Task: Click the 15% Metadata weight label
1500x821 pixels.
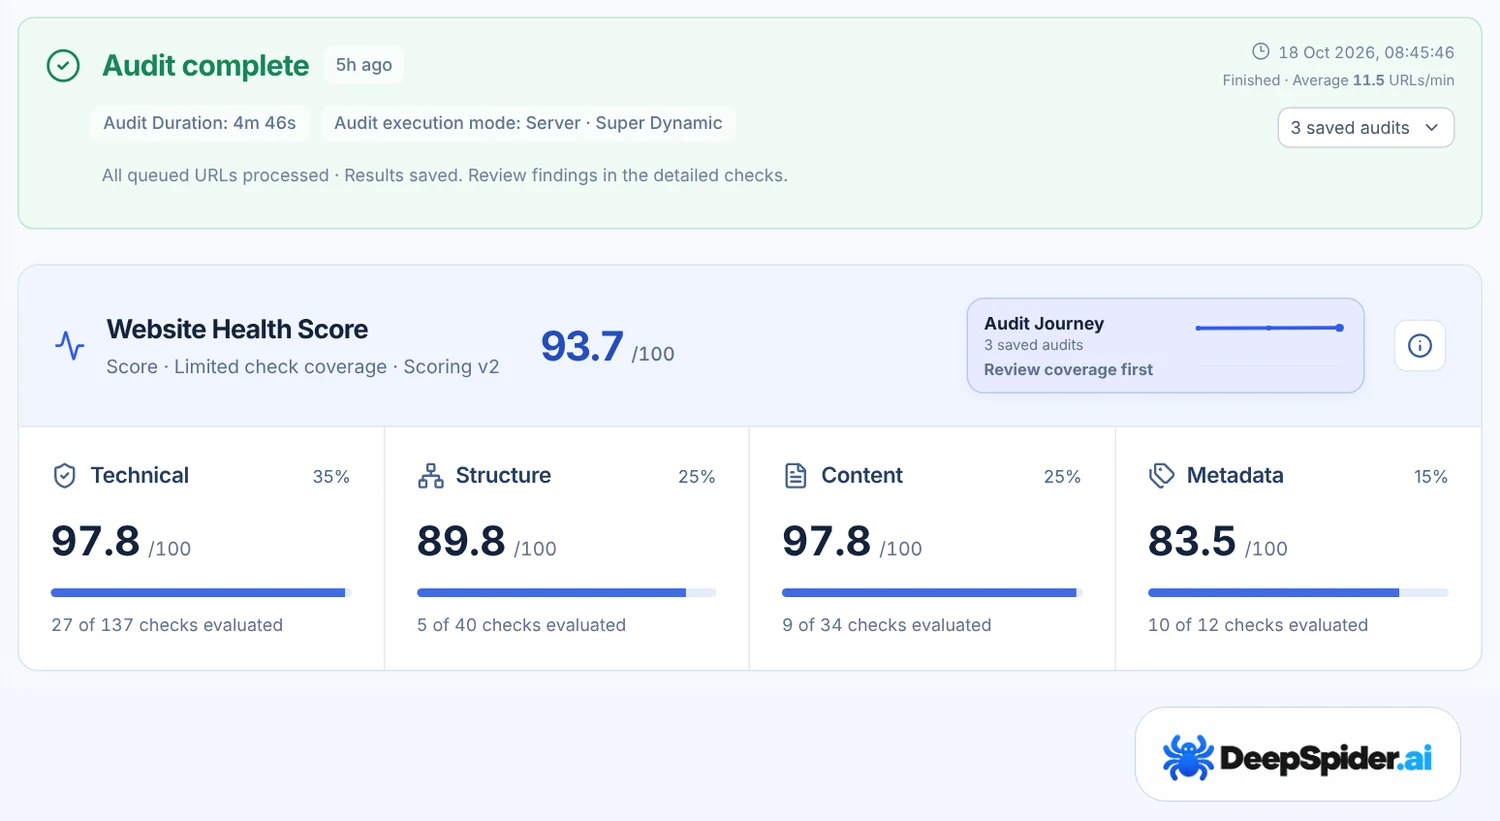Action: [1430, 477]
